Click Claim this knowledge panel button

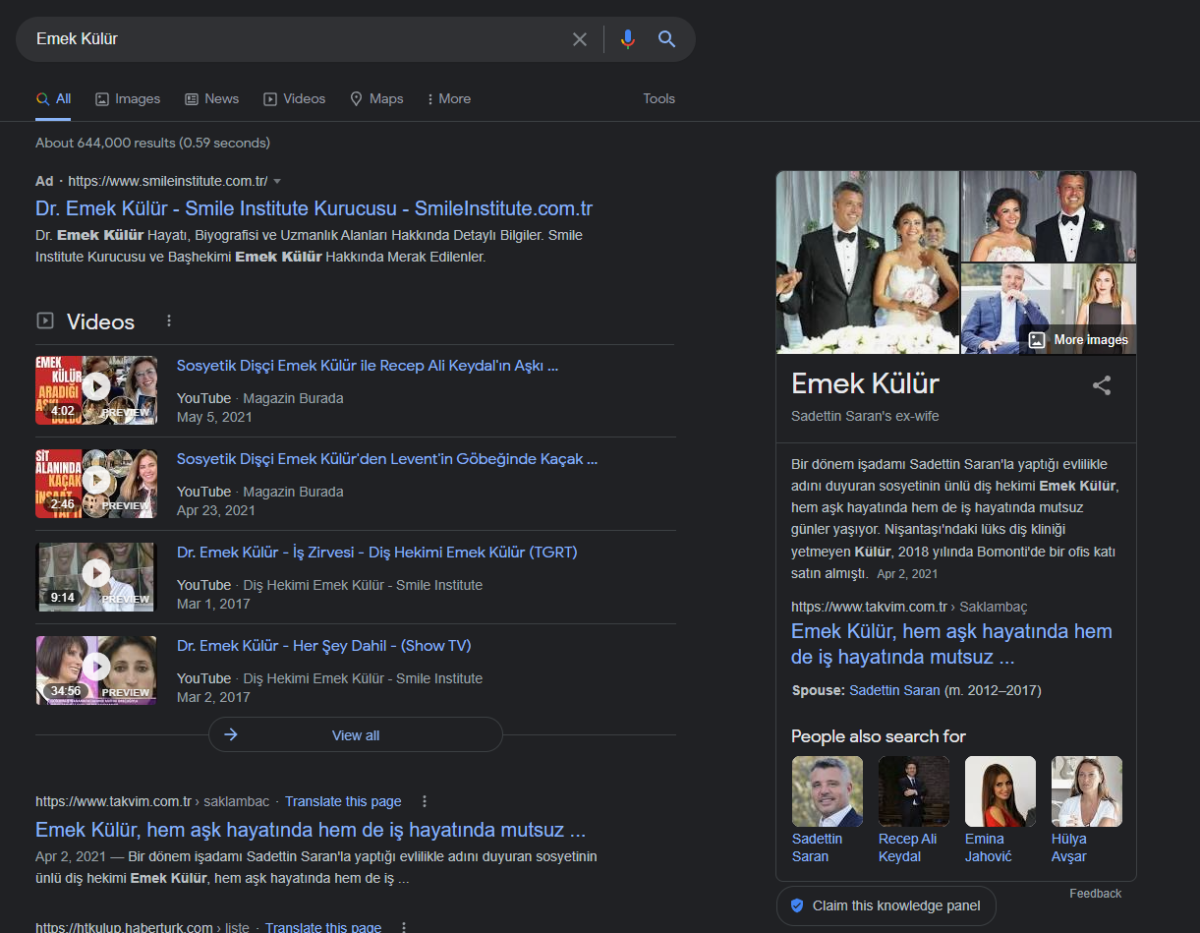pos(886,906)
